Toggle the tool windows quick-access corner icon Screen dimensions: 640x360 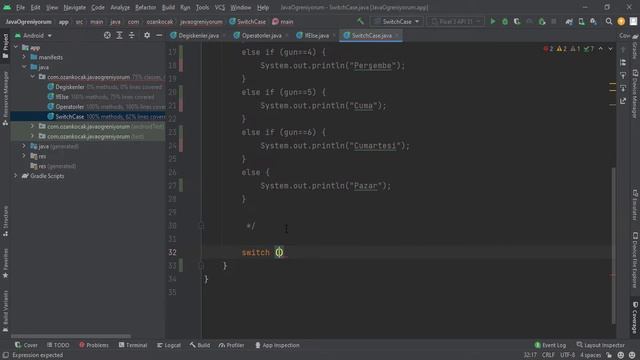pyautogui.click(x=5, y=355)
